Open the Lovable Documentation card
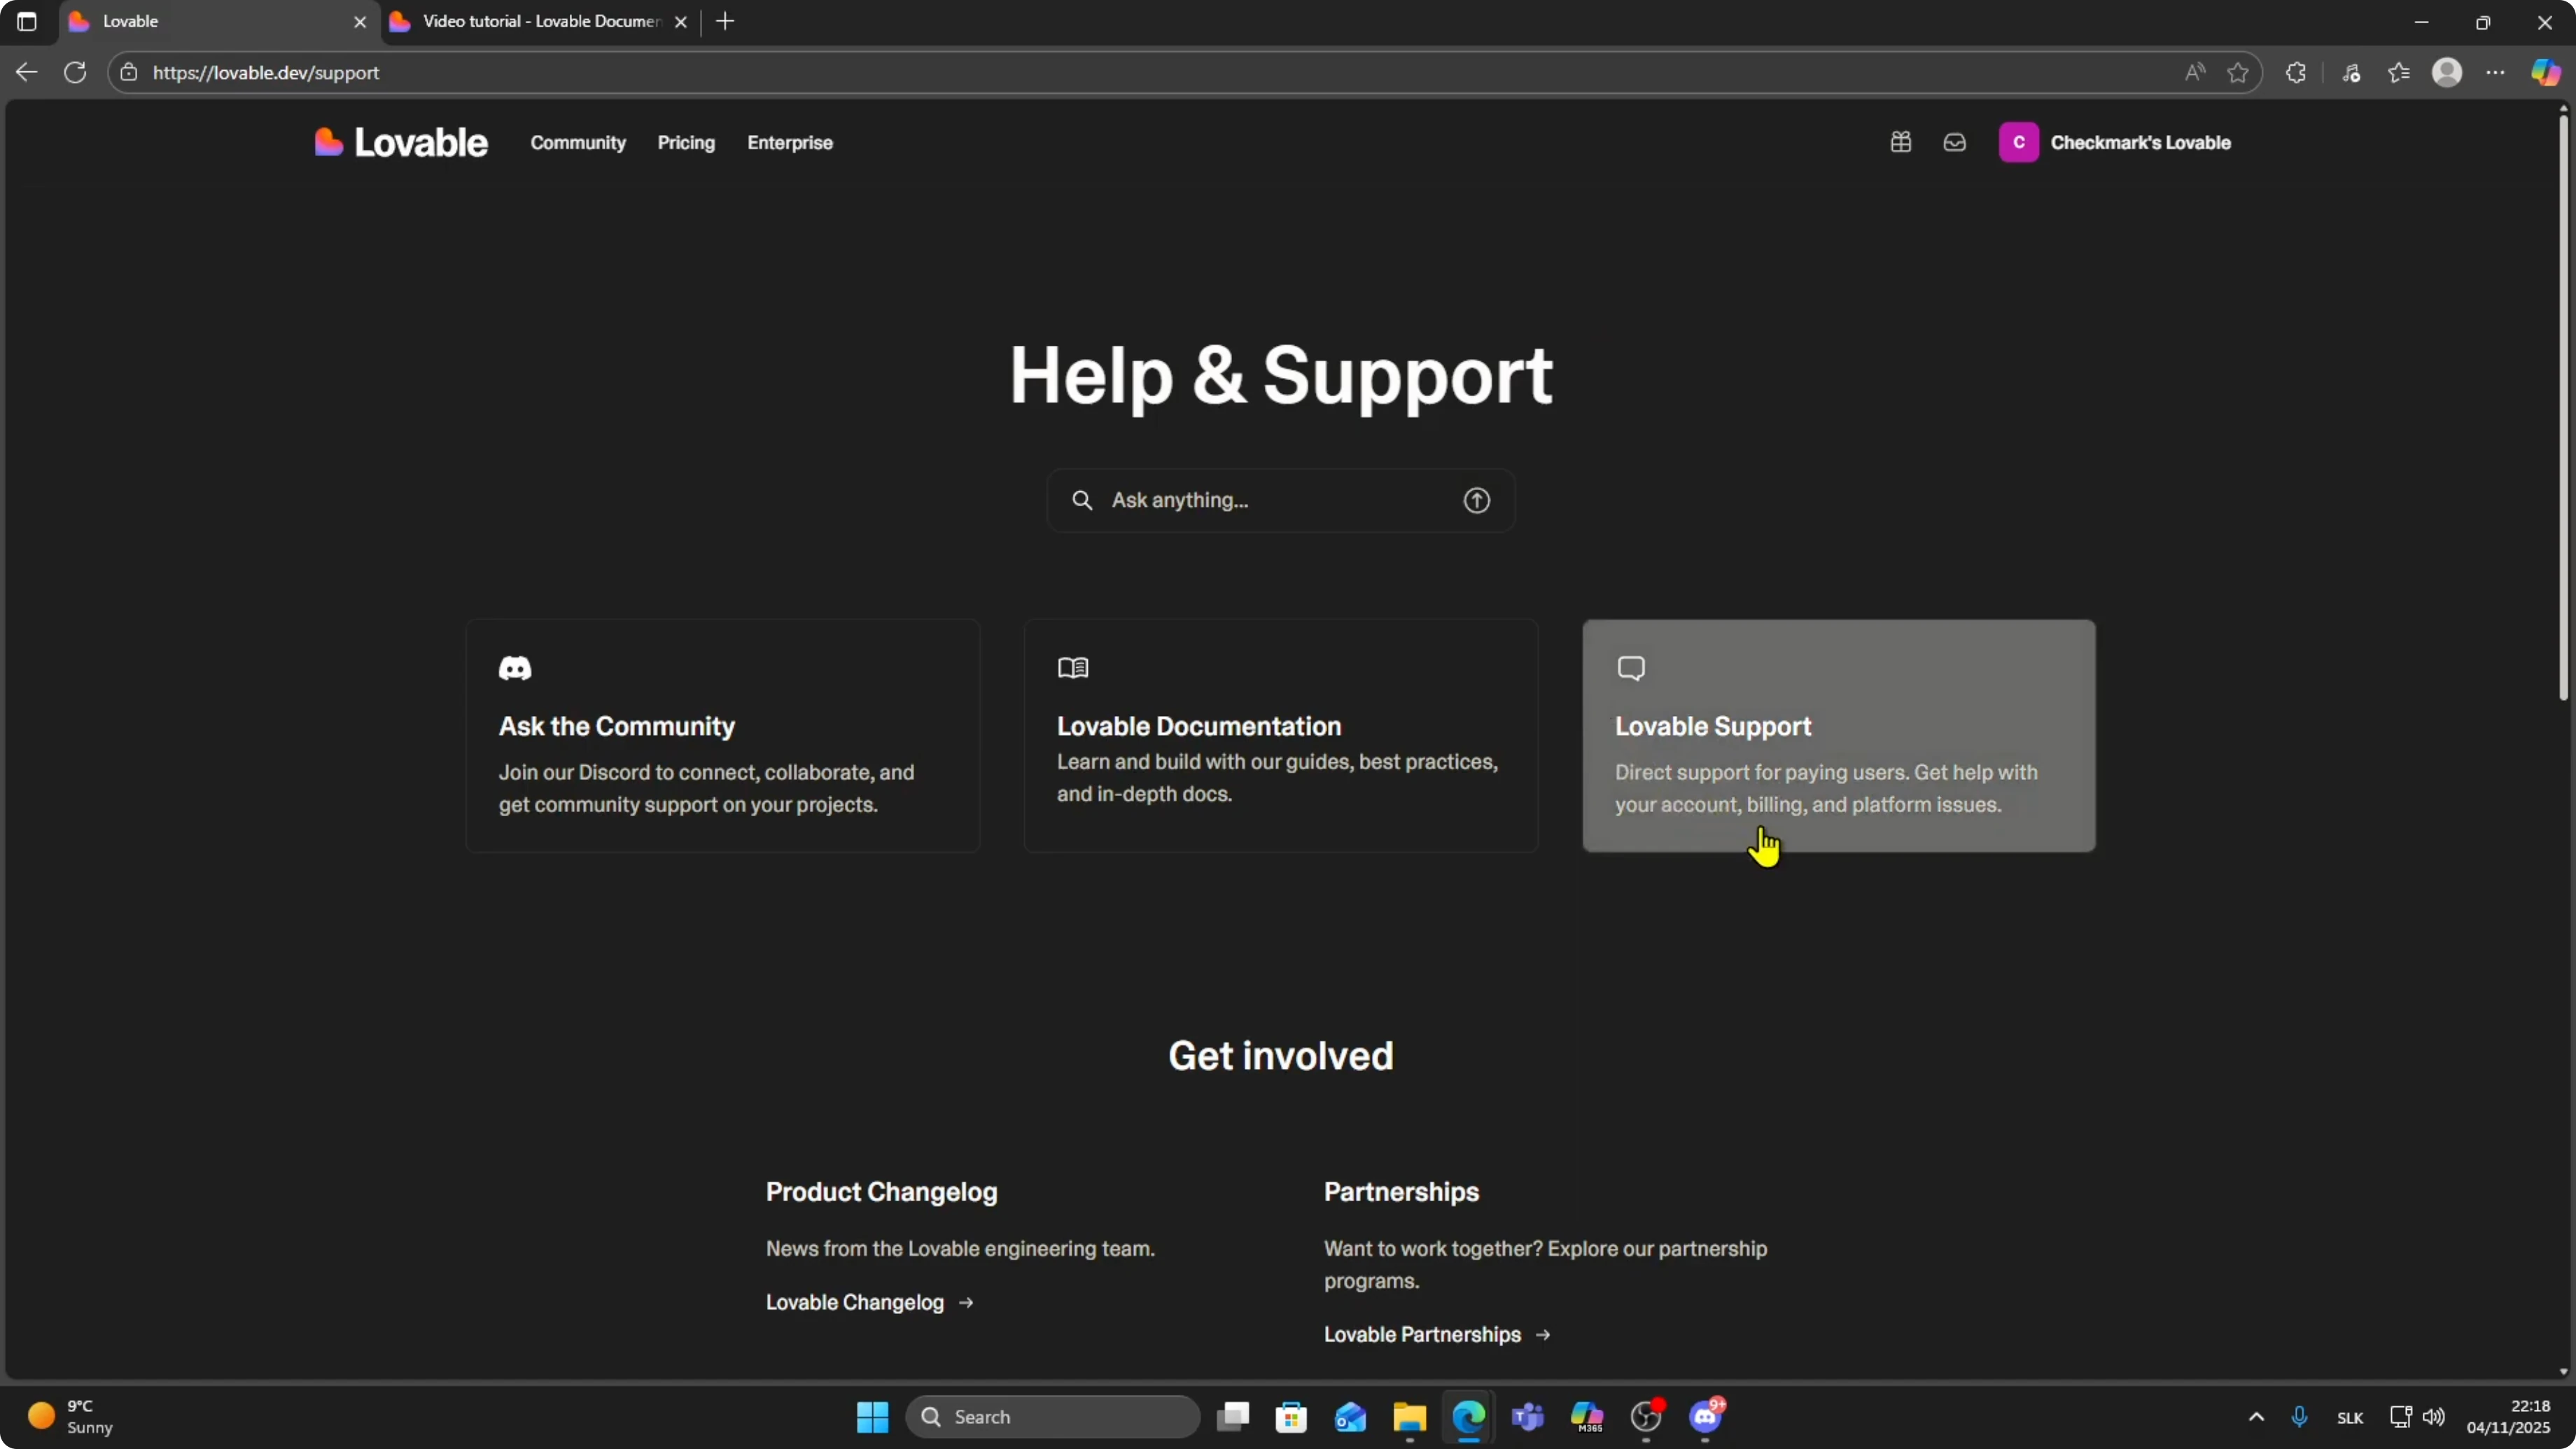The width and height of the screenshot is (2576, 1449). [1281, 736]
